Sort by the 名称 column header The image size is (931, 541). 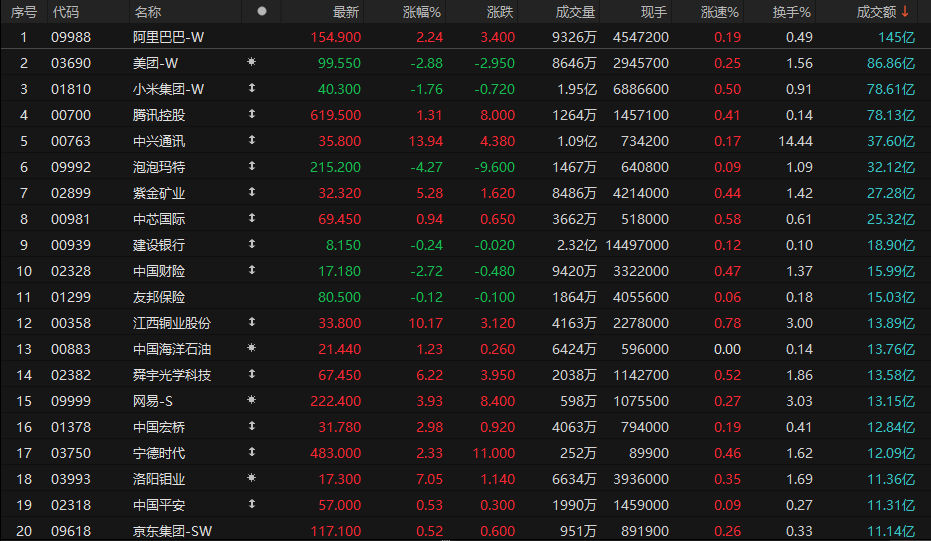pos(148,12)
